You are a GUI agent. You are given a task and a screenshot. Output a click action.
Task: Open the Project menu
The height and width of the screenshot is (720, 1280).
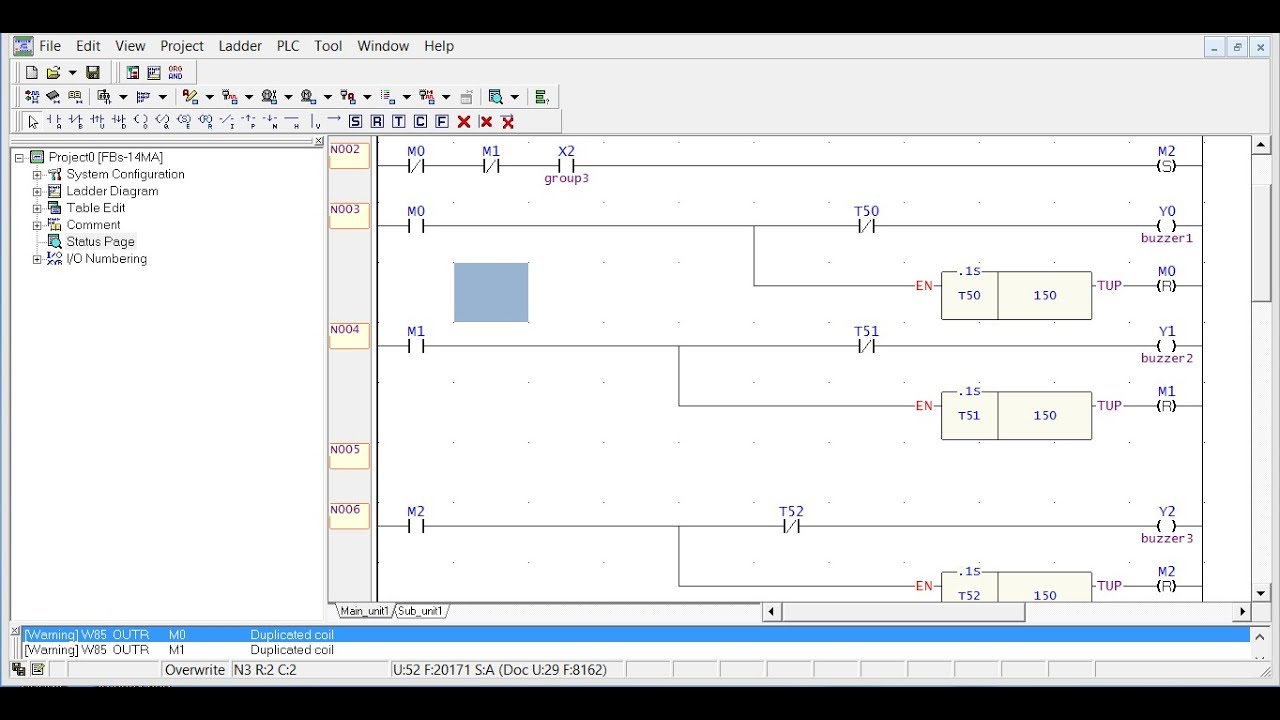pos(182,46)
